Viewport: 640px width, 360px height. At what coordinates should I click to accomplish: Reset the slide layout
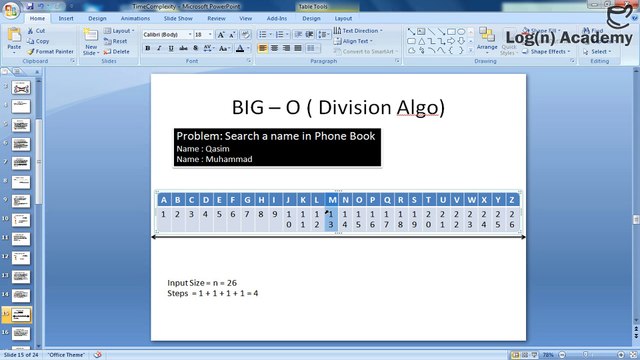pyautogui.click(x=116, y=41)
